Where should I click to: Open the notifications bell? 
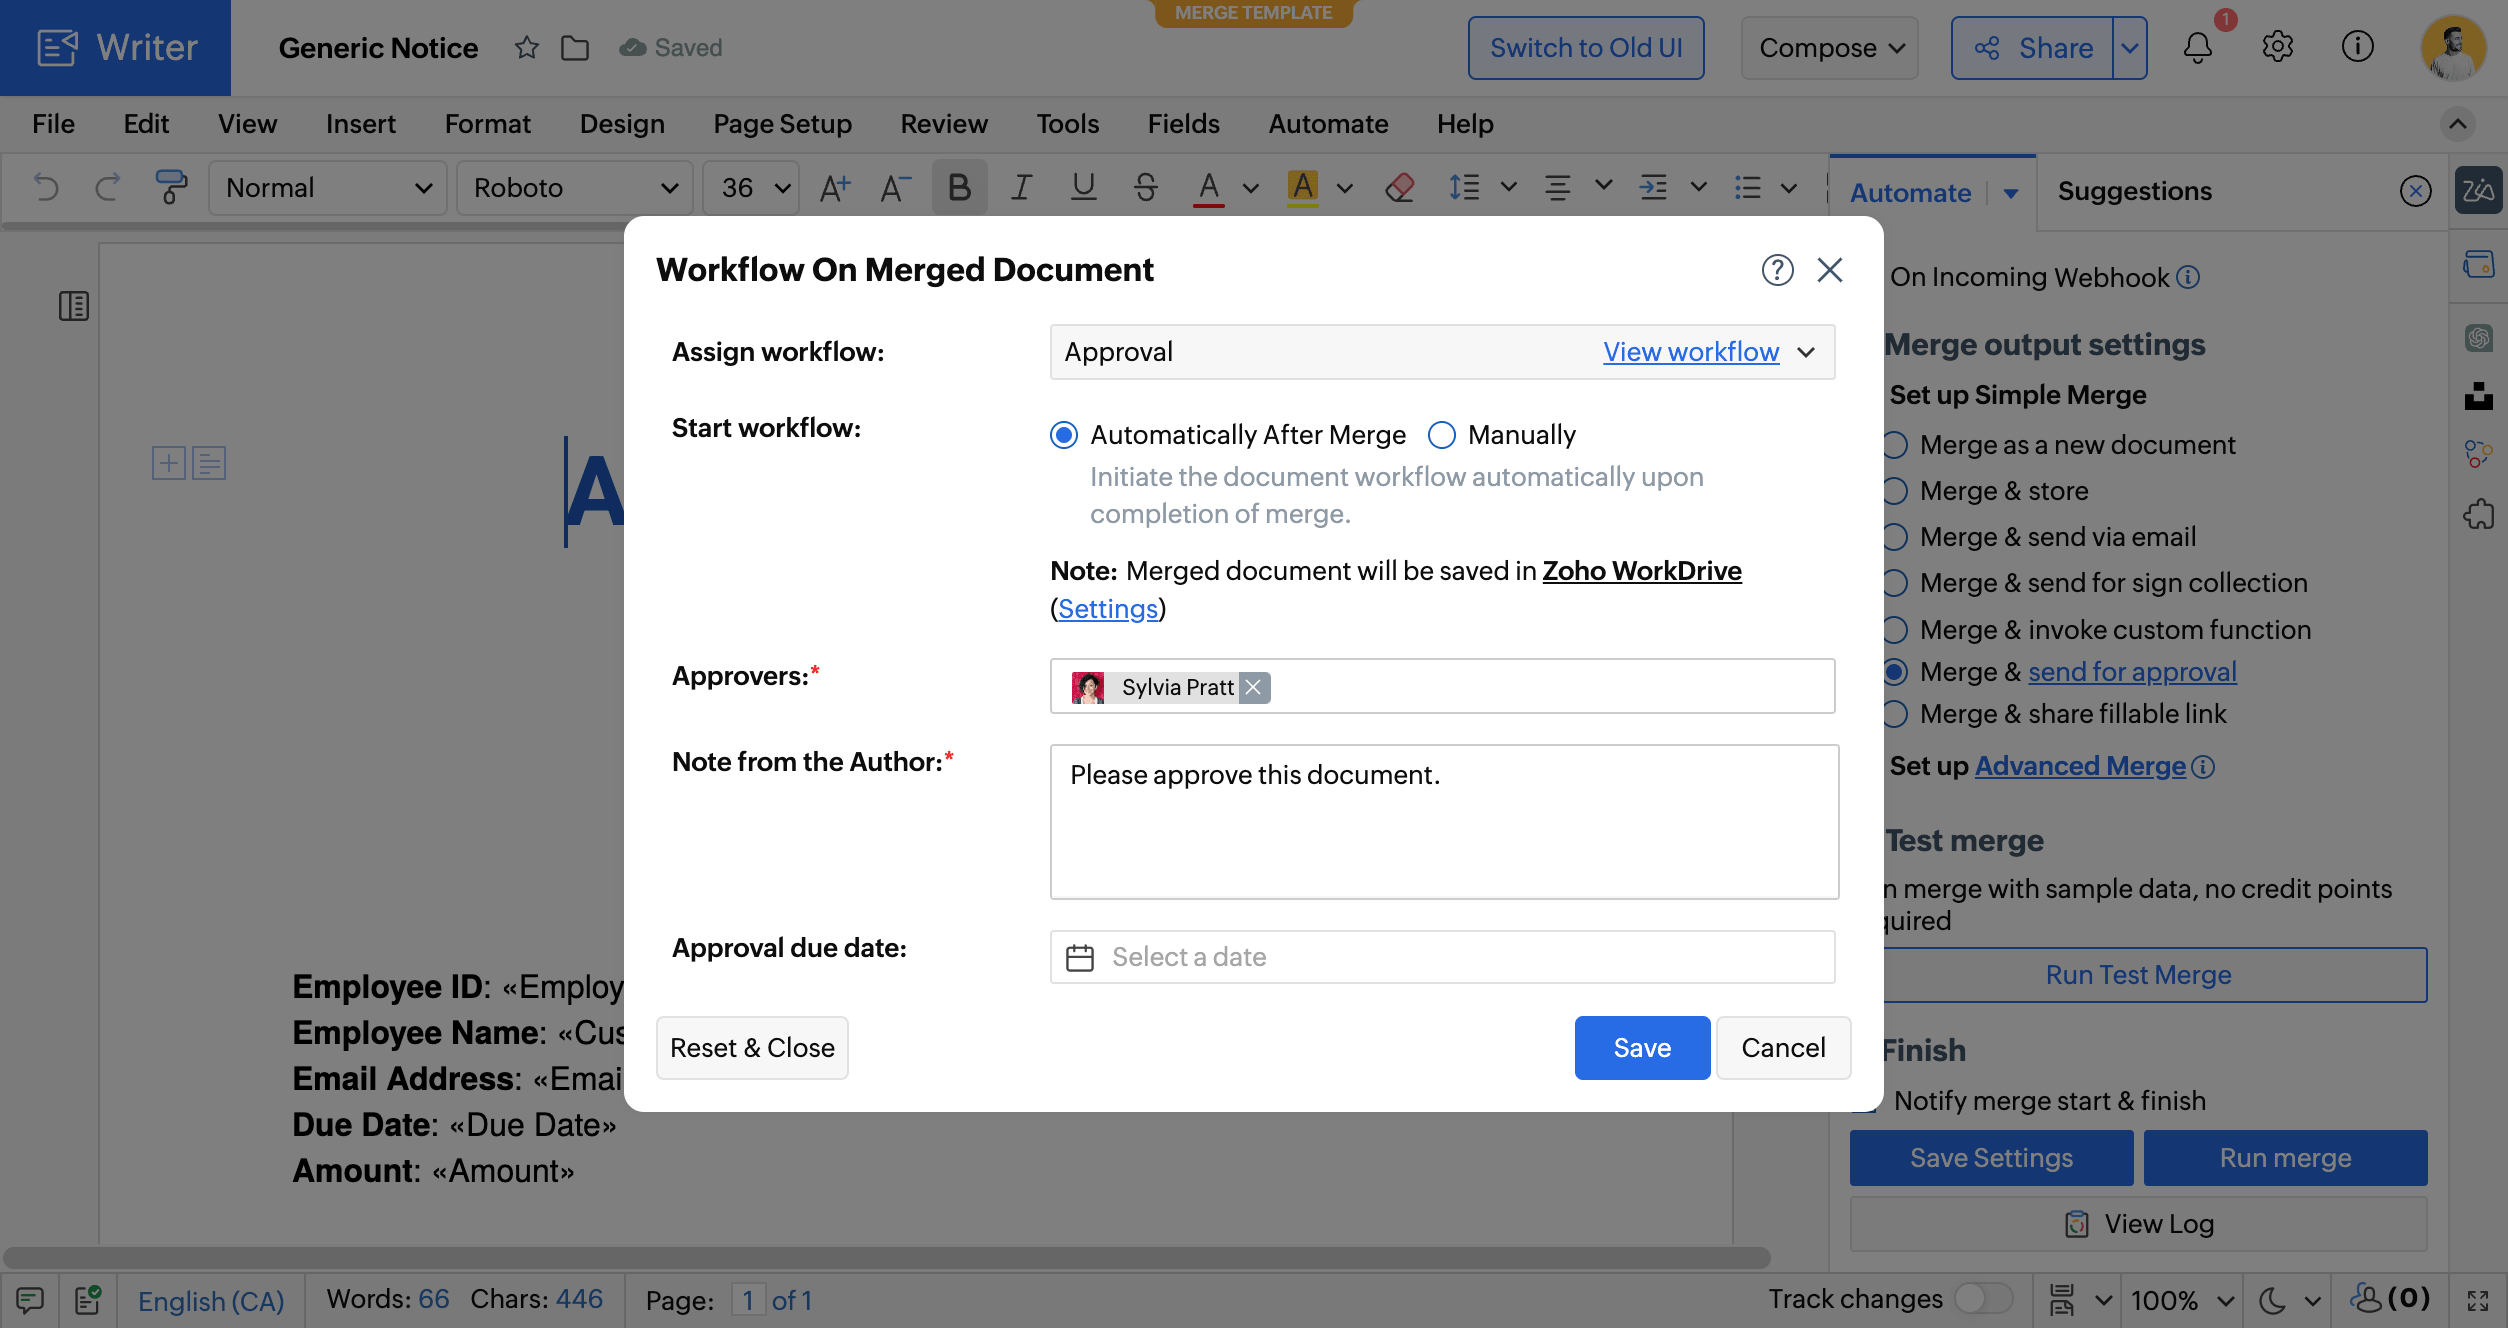2197,47
